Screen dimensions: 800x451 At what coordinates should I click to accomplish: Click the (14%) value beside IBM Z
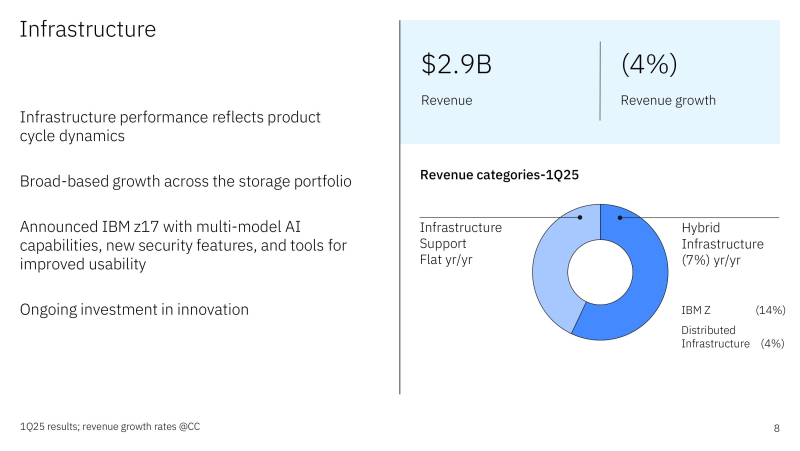pos(770,311)
